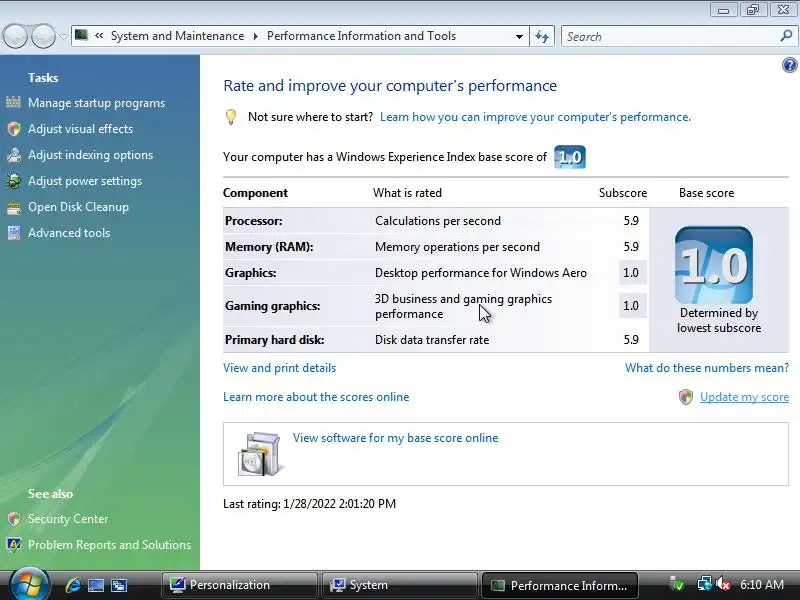Open the Help question mark icon
This screenshot has width=800, height=600.
pos(789,65)
